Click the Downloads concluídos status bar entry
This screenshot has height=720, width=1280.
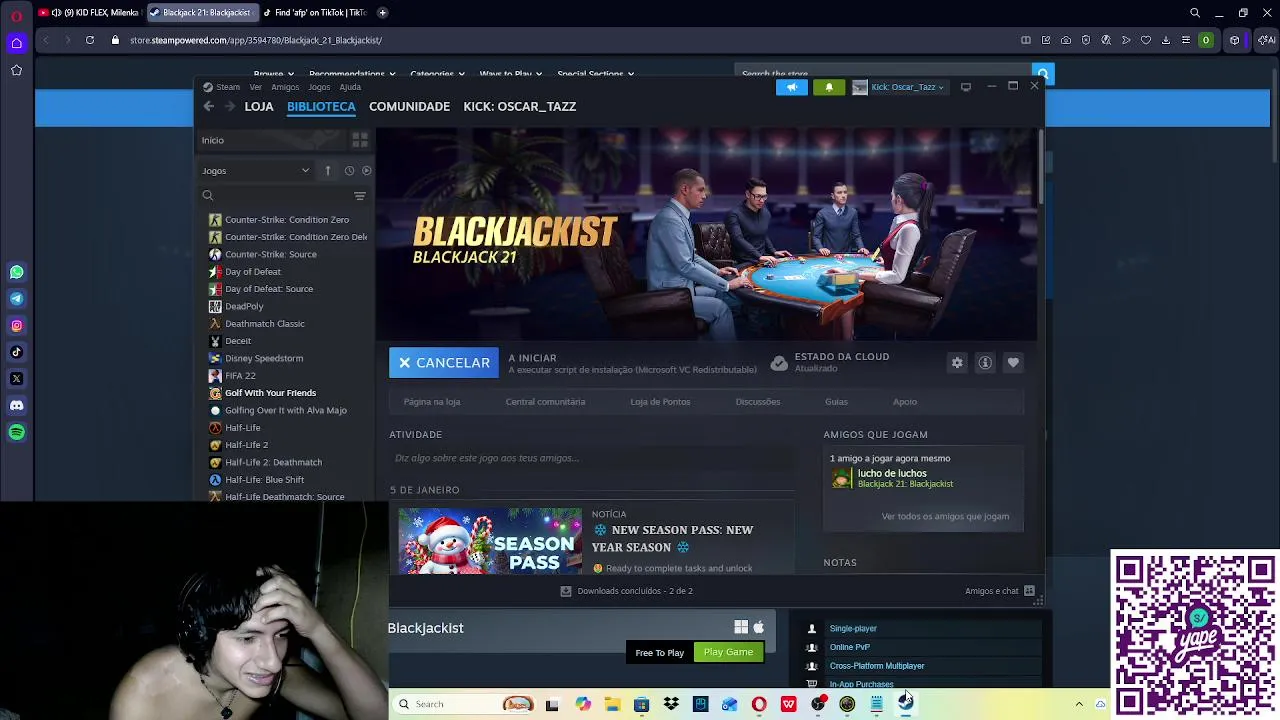point(626,591)
